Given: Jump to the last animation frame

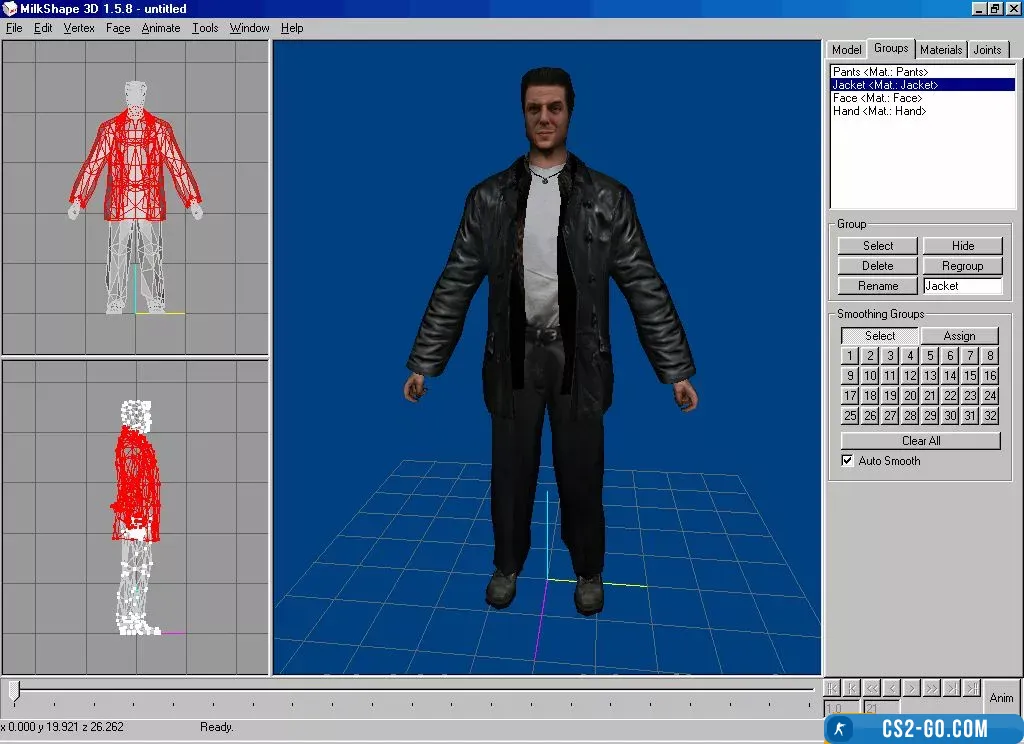Looking at the screenshot, I should (x=972, y=688).
